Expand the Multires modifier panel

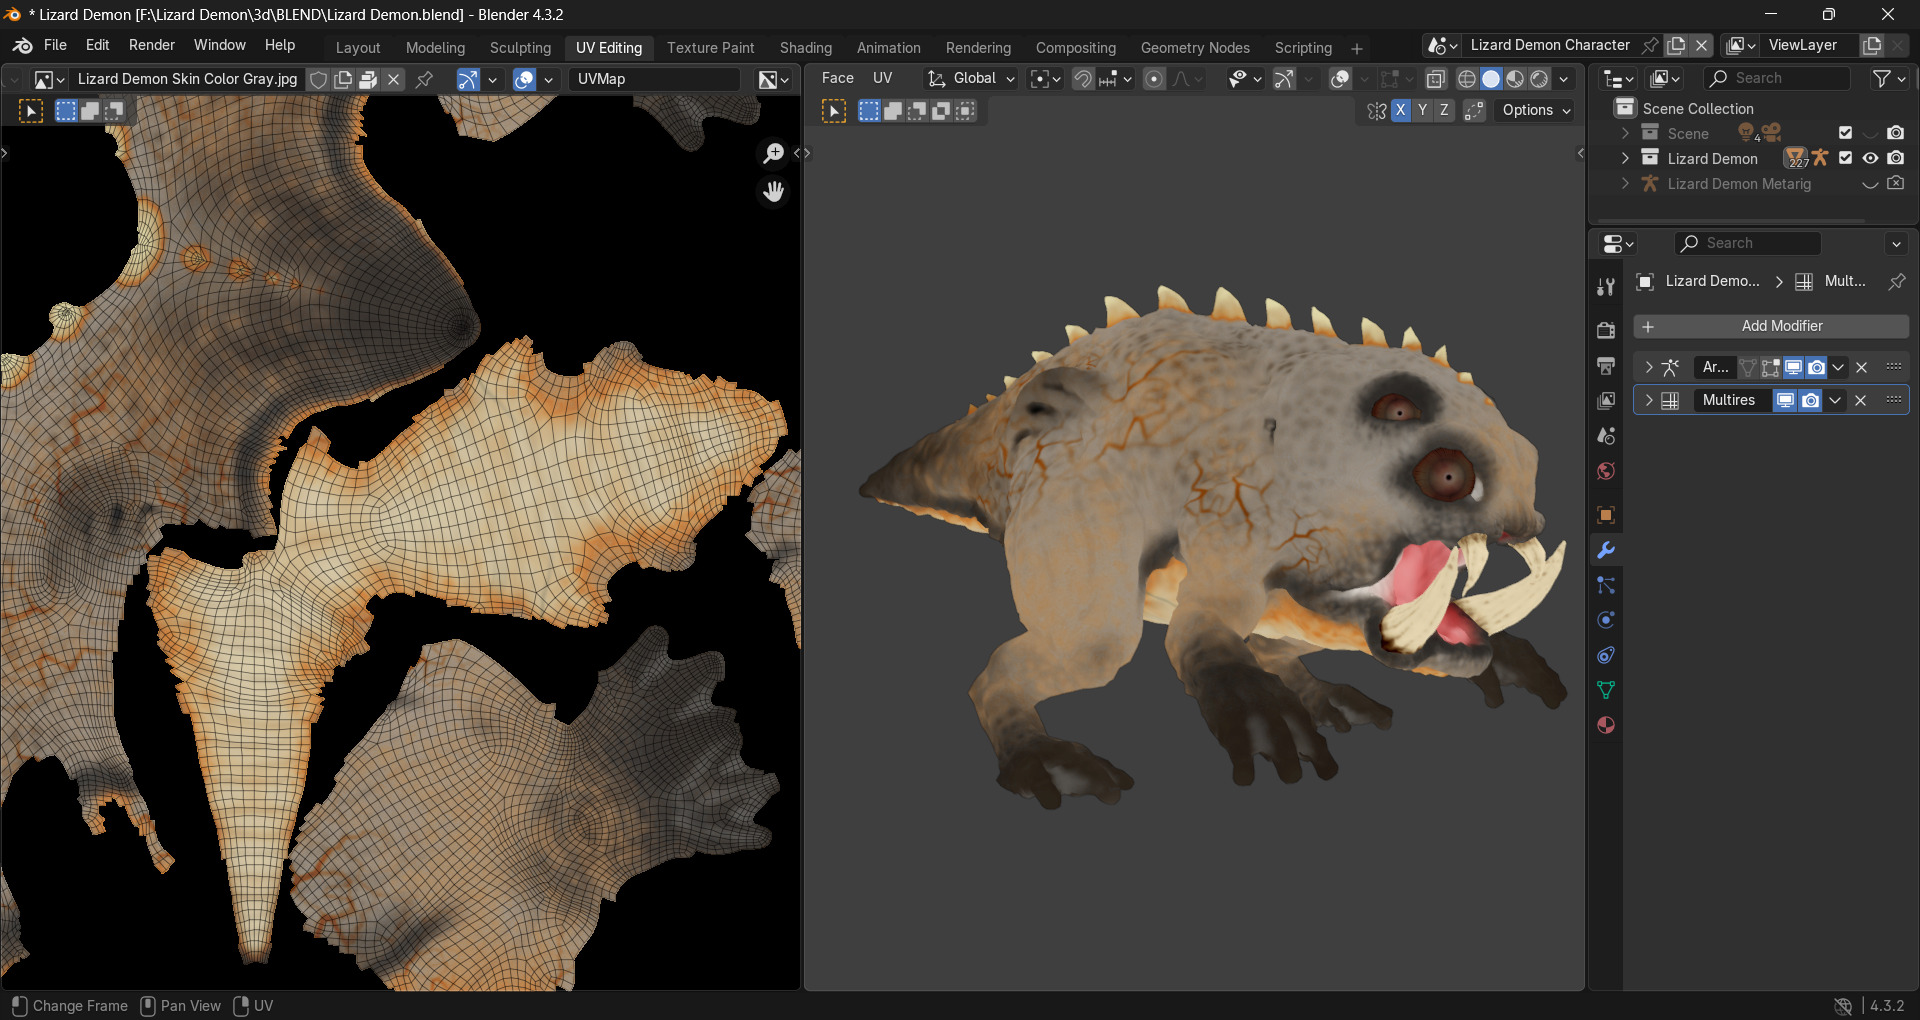click(1649, 400)
